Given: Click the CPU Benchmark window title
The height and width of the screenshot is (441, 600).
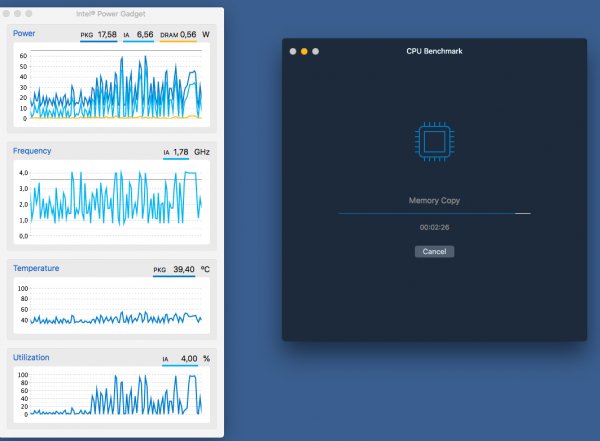Looking at the screenshot, I should tap(434, 51).
